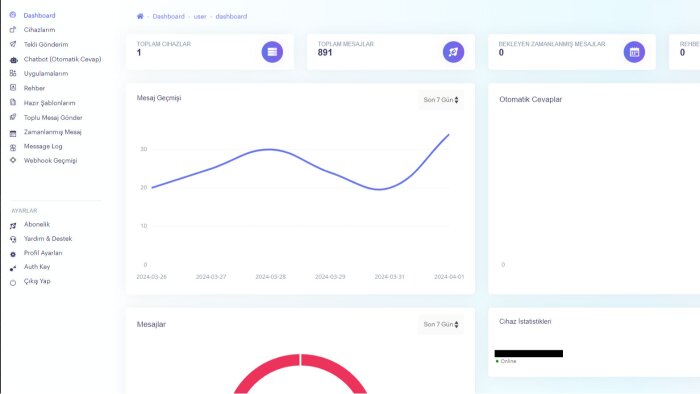This screenshot has height=394, width=700.
Task: Click the Cihazlarım sidebar icon
Action: [x=12, y=30]
